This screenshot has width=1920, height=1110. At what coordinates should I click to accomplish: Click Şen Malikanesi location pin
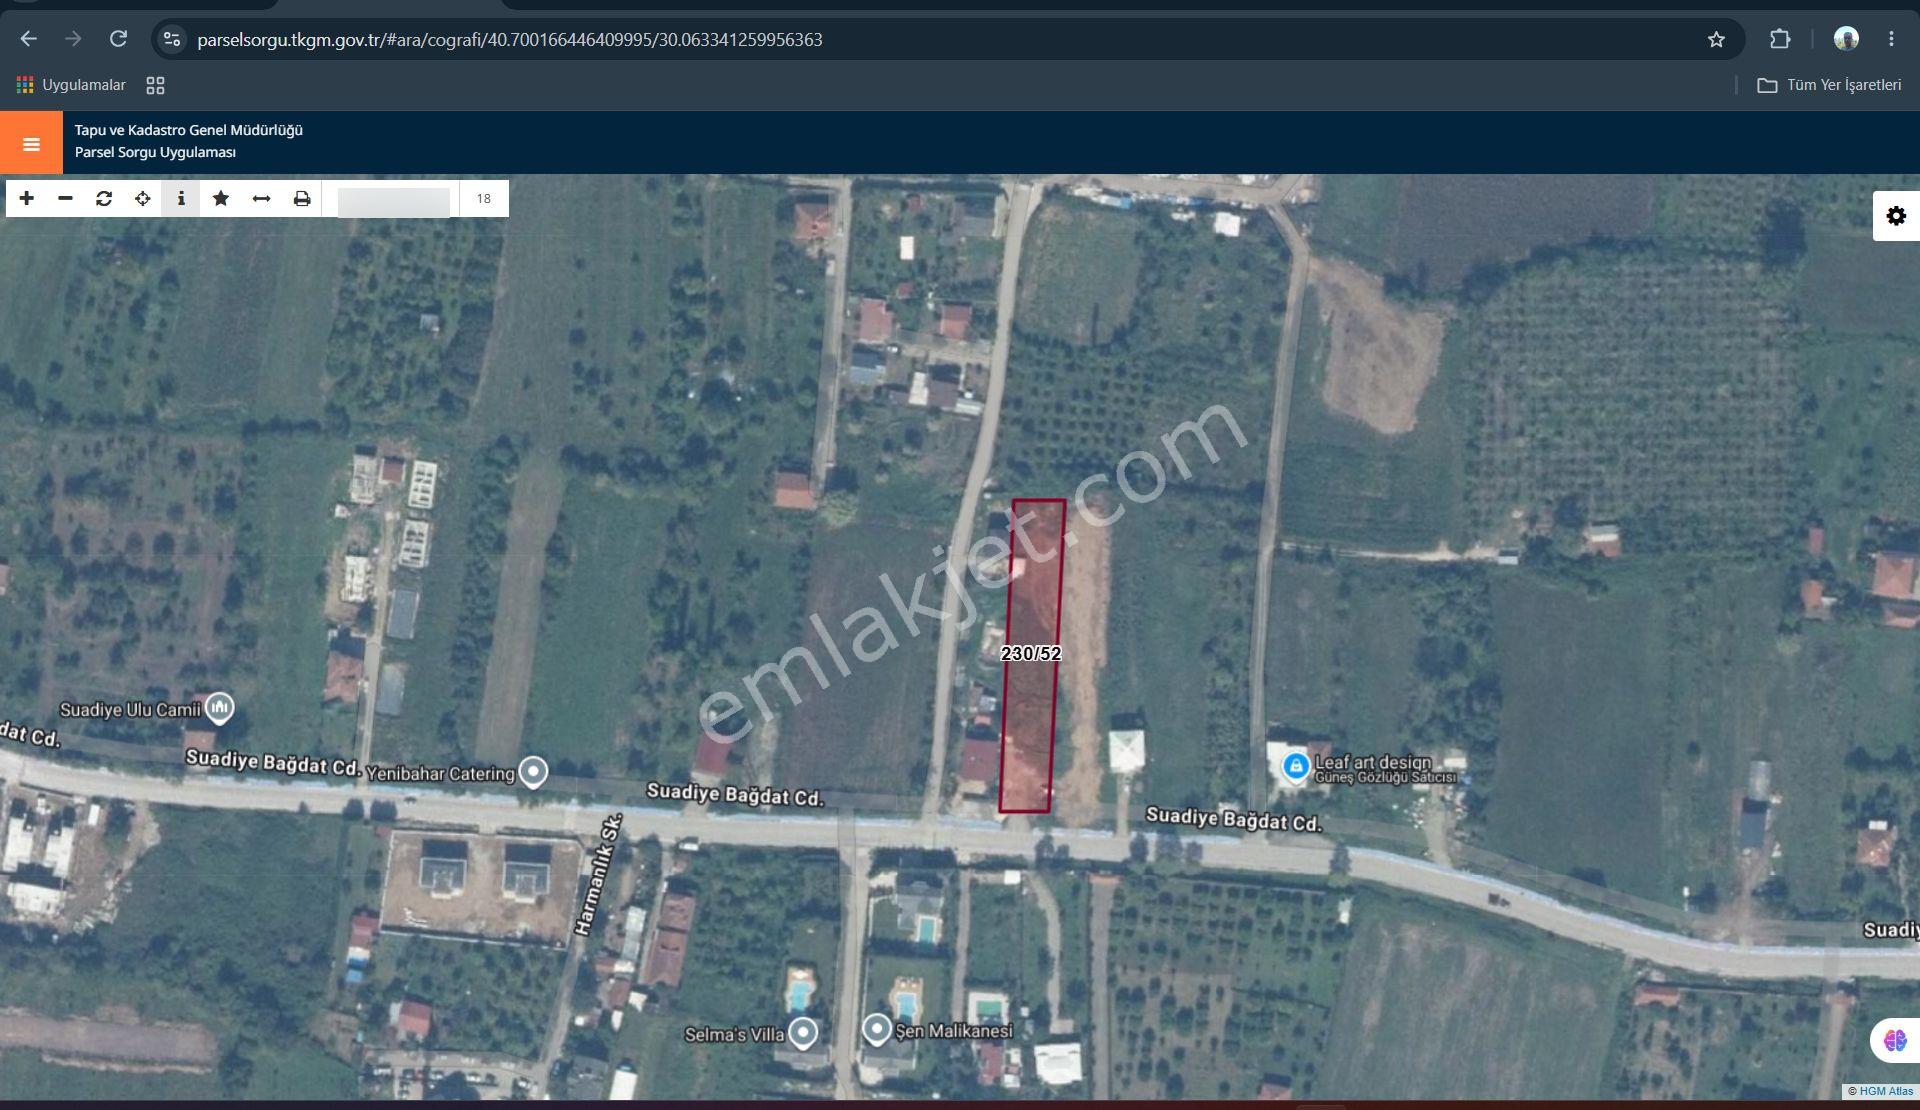point(877,1029)
